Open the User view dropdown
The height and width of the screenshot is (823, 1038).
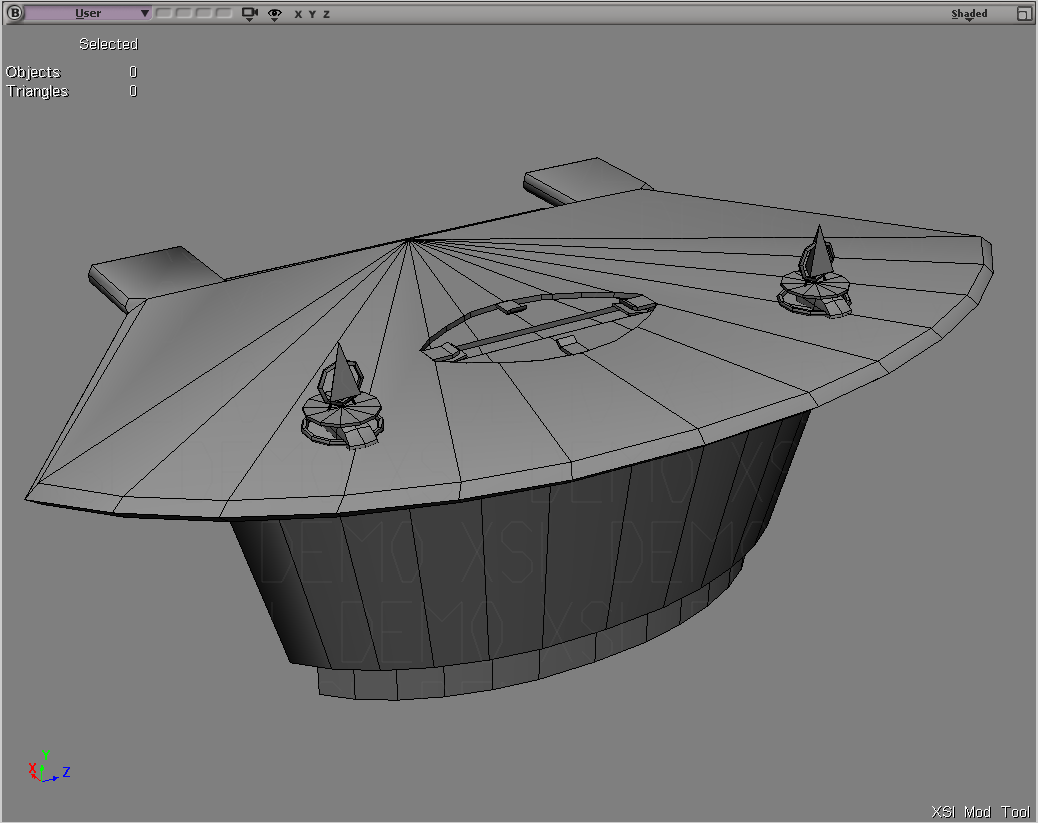coord(87,13)
